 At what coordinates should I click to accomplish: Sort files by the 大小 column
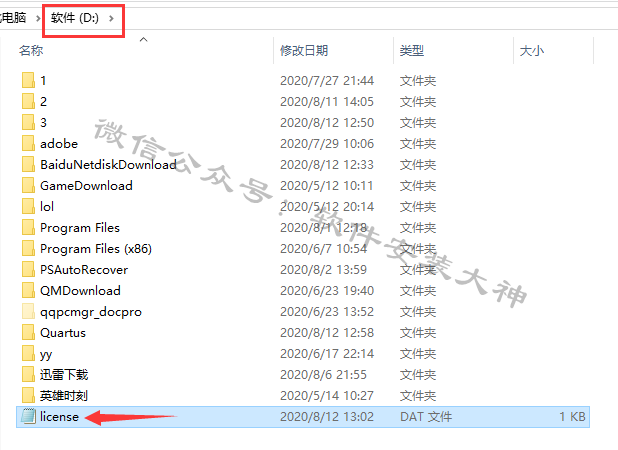click(532, 50)
